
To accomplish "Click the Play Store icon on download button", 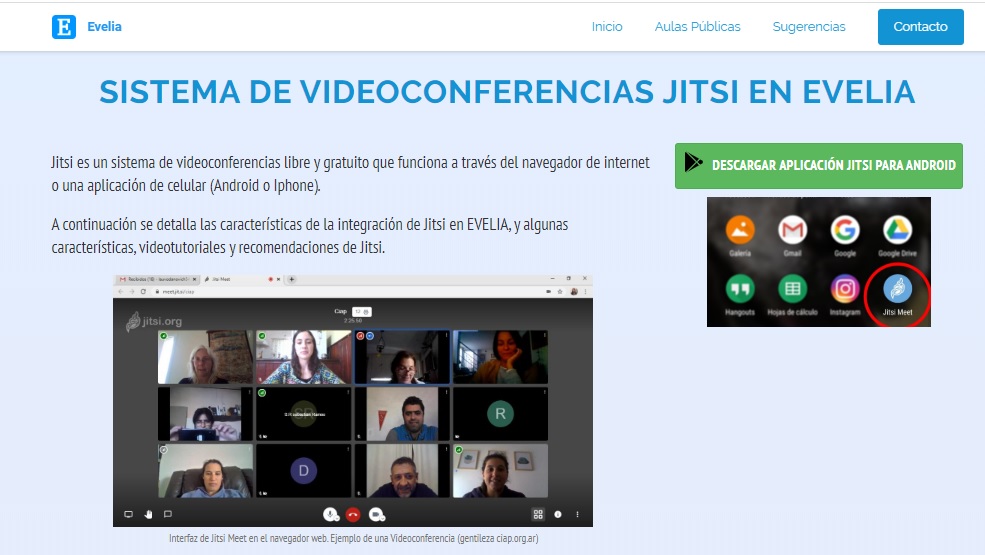I will [x=694, y=162].
